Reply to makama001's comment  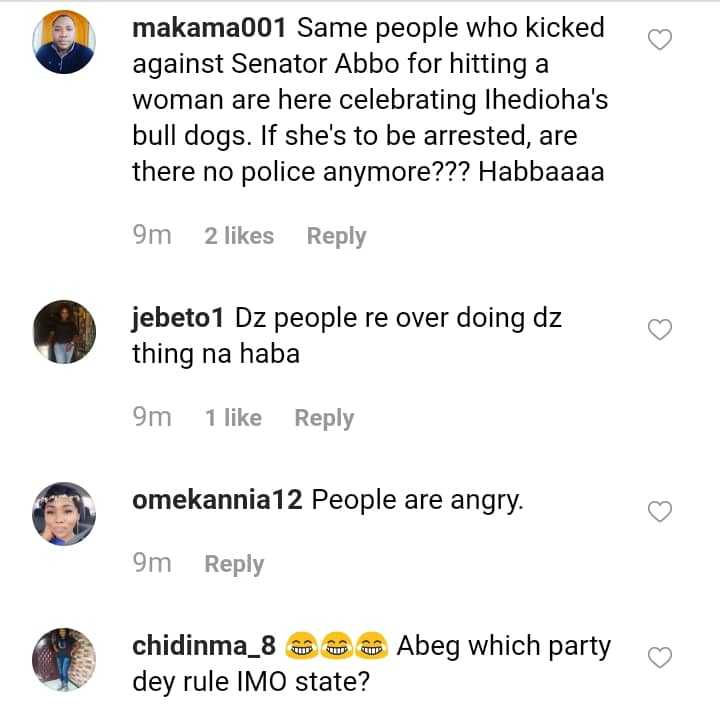coord(336,236)
